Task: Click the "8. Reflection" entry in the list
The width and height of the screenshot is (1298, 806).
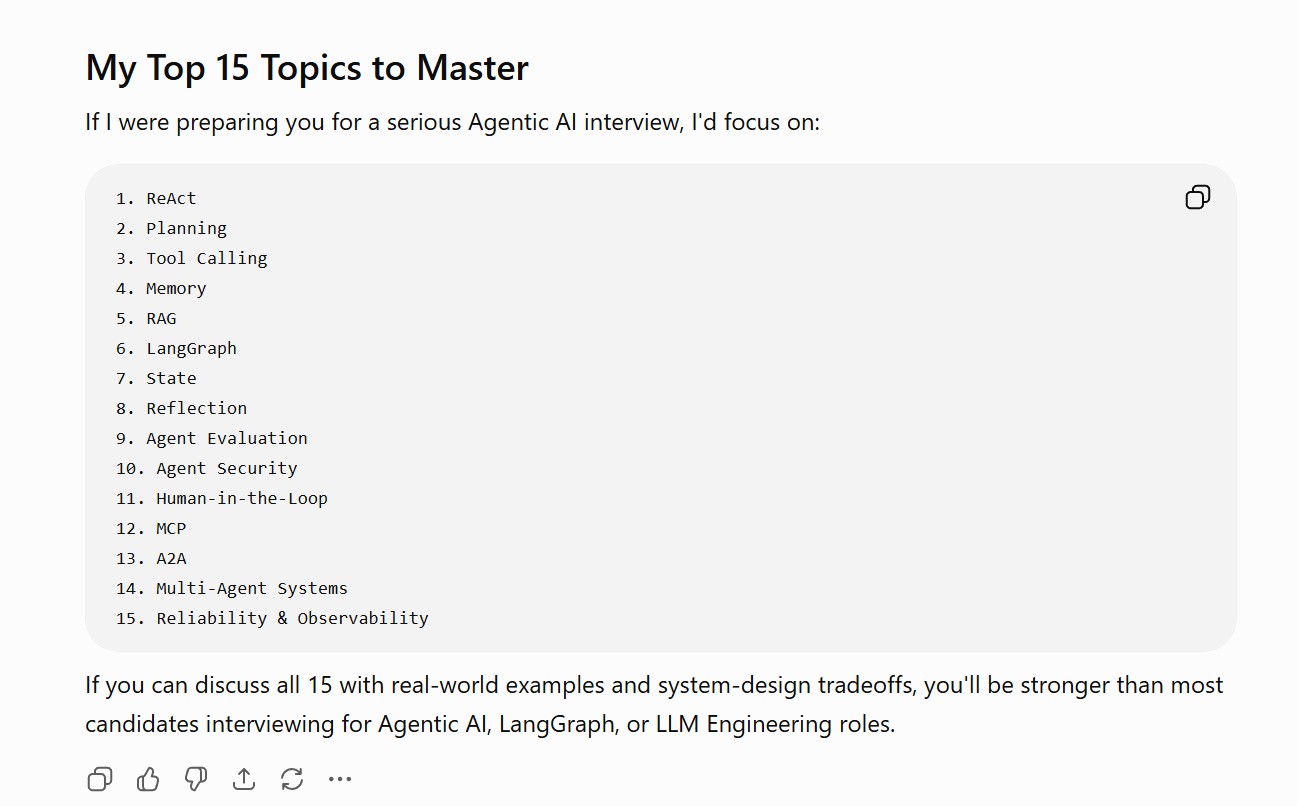Action: tap(181, 408)
